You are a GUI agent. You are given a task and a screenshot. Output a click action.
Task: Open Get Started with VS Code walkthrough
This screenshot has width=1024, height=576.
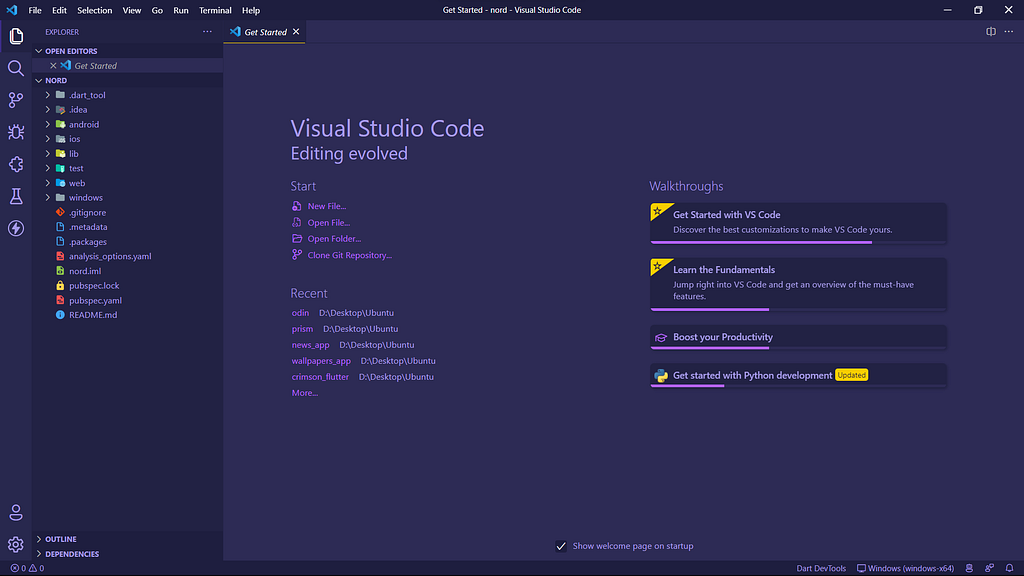point(798,223)
